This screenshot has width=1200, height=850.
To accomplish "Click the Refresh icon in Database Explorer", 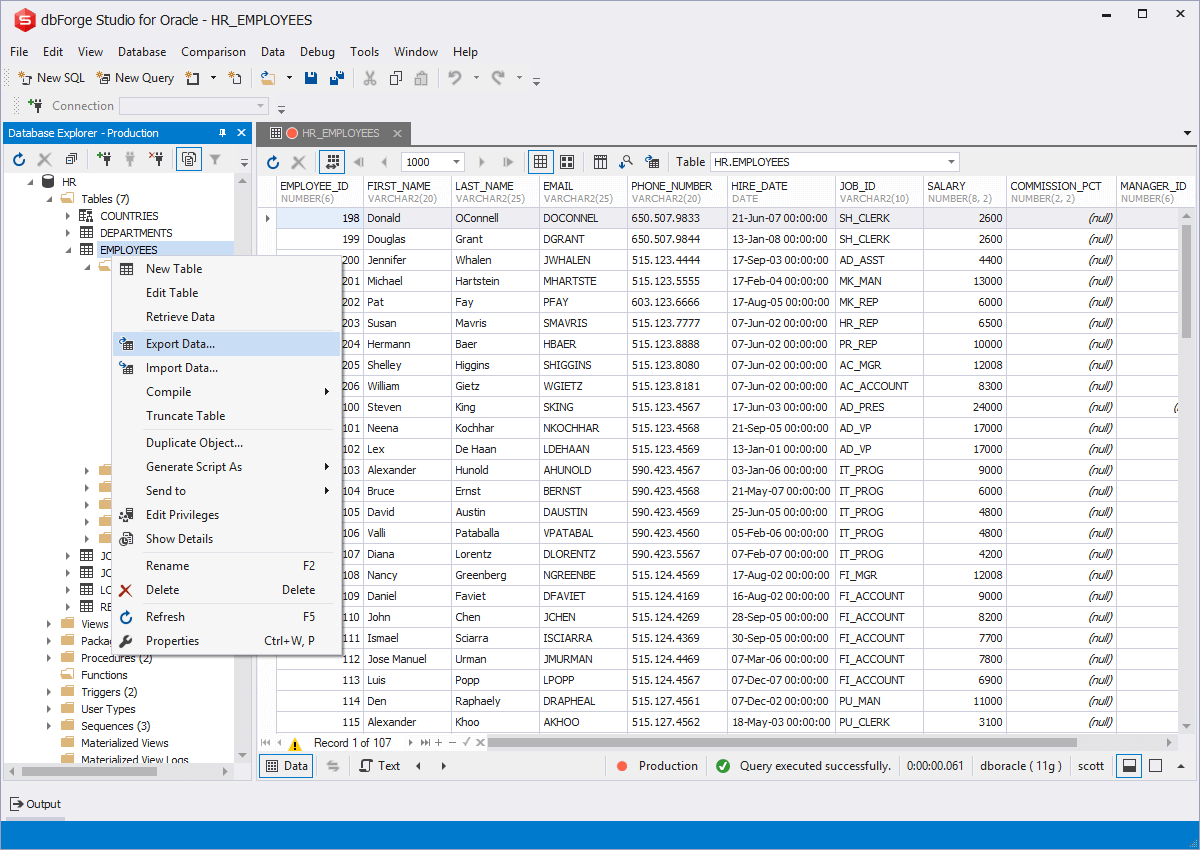I will point(17,159).
